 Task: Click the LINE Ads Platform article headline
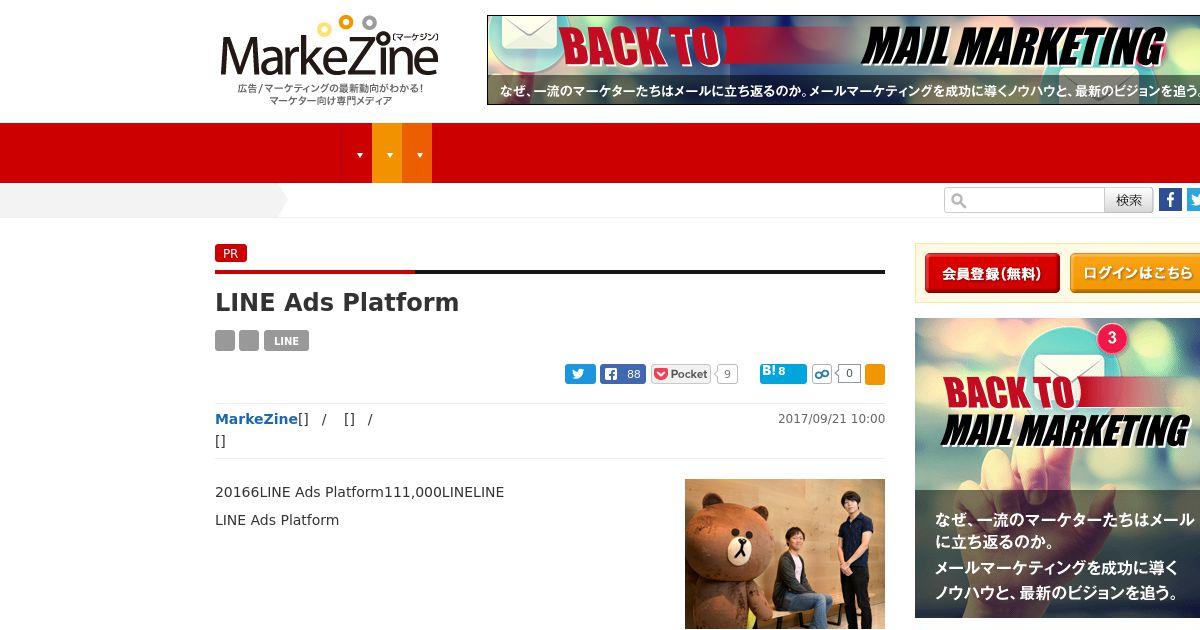pos(337,302)
